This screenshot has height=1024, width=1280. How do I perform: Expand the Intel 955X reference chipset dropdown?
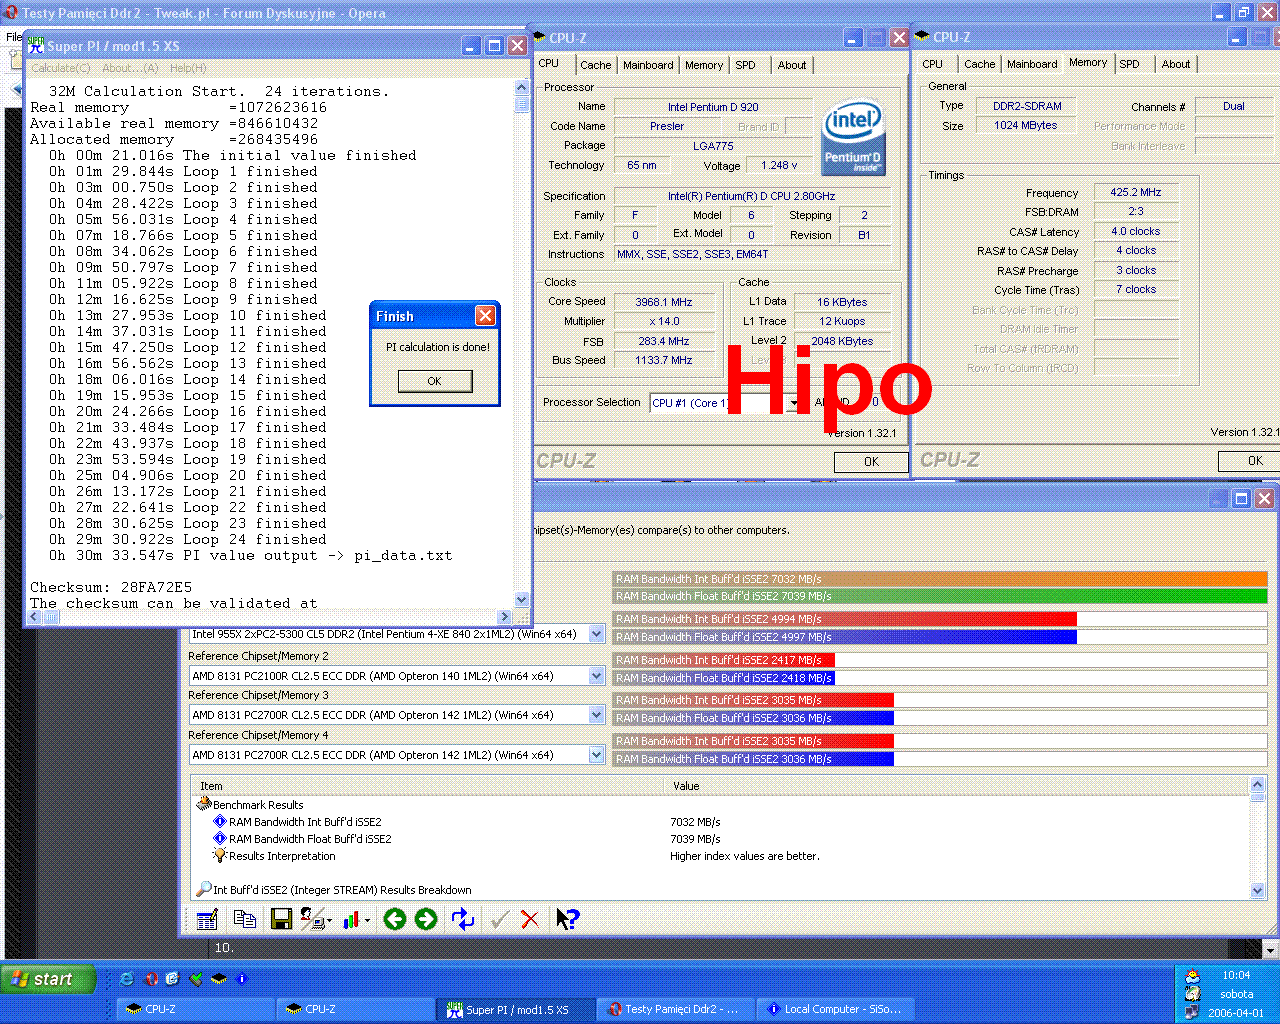[597, 634]
